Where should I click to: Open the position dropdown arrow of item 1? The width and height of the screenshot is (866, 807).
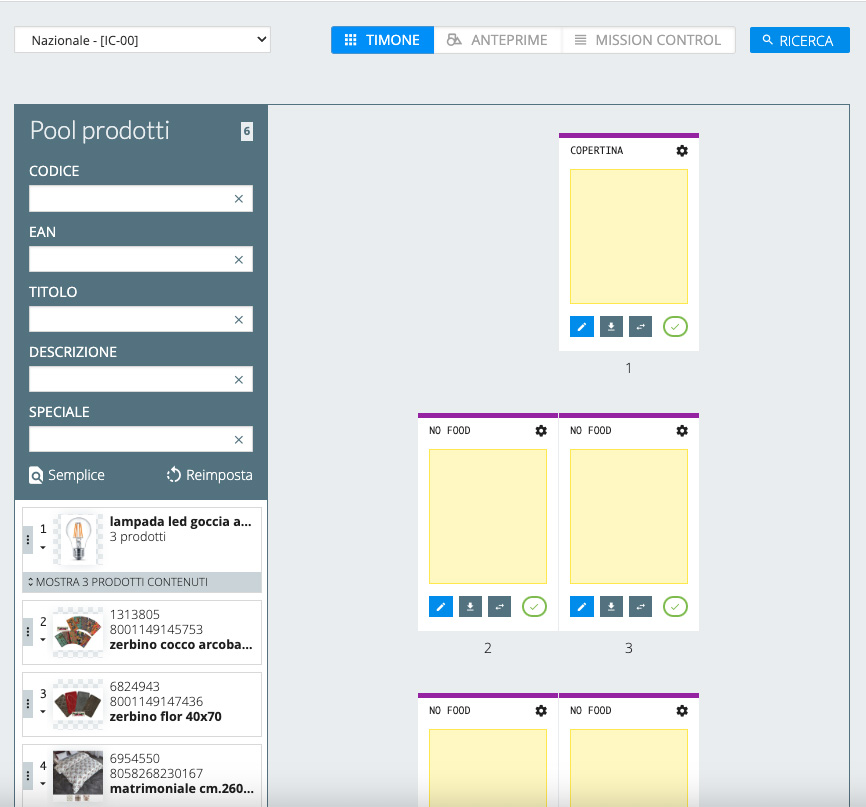43,548
